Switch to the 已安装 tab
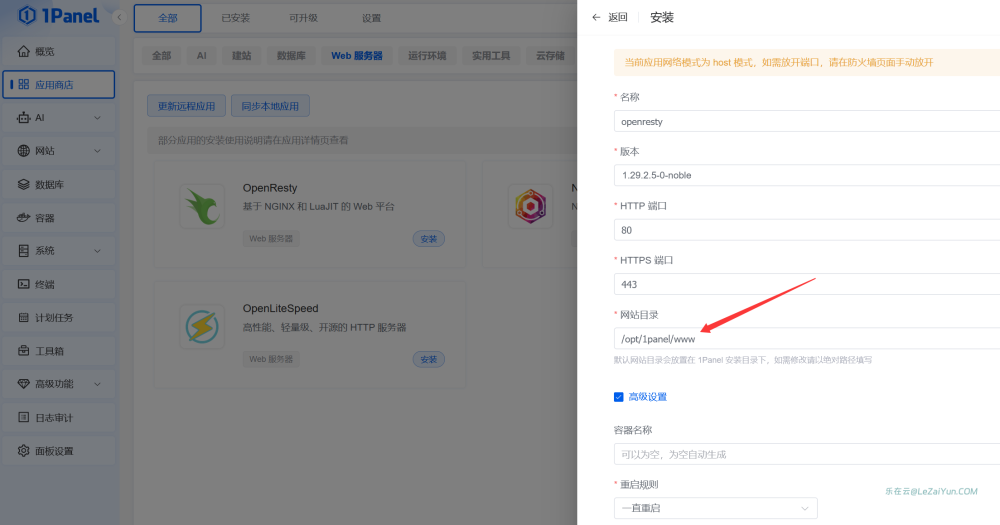Viewport: 1000px width, 525px height. point(235,18)
